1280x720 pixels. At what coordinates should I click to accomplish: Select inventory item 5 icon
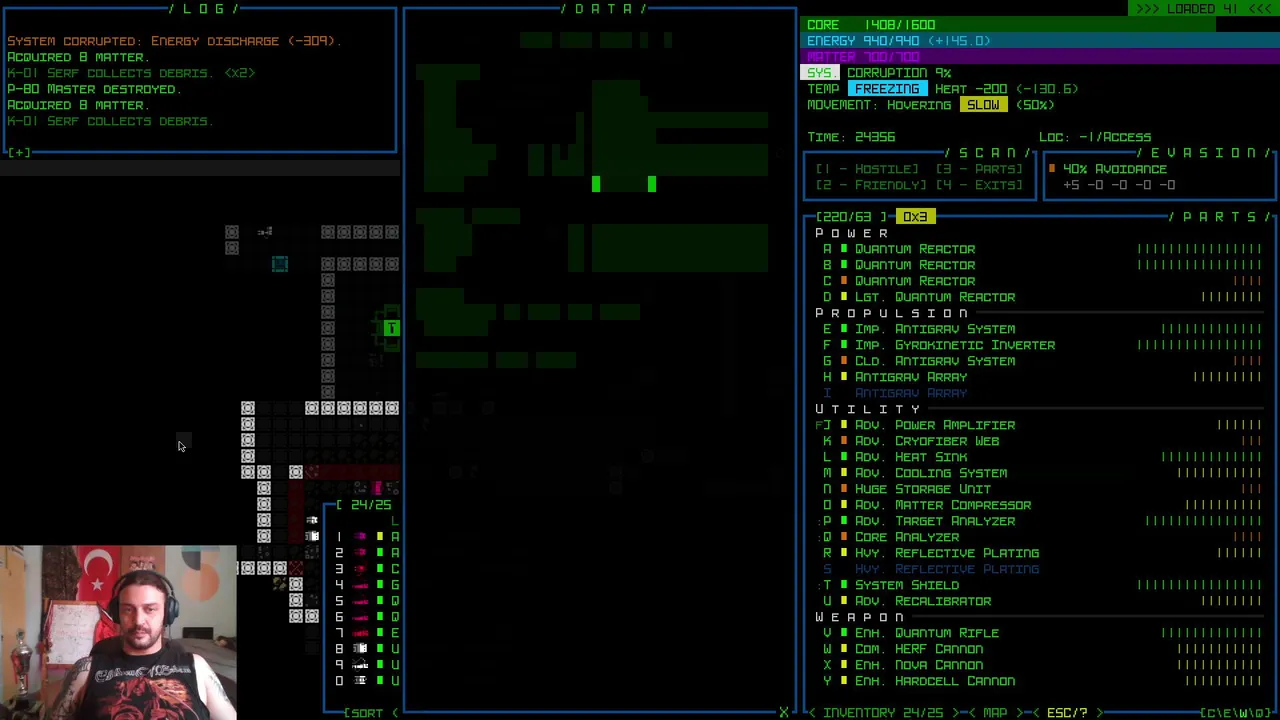tap(360, 601)
